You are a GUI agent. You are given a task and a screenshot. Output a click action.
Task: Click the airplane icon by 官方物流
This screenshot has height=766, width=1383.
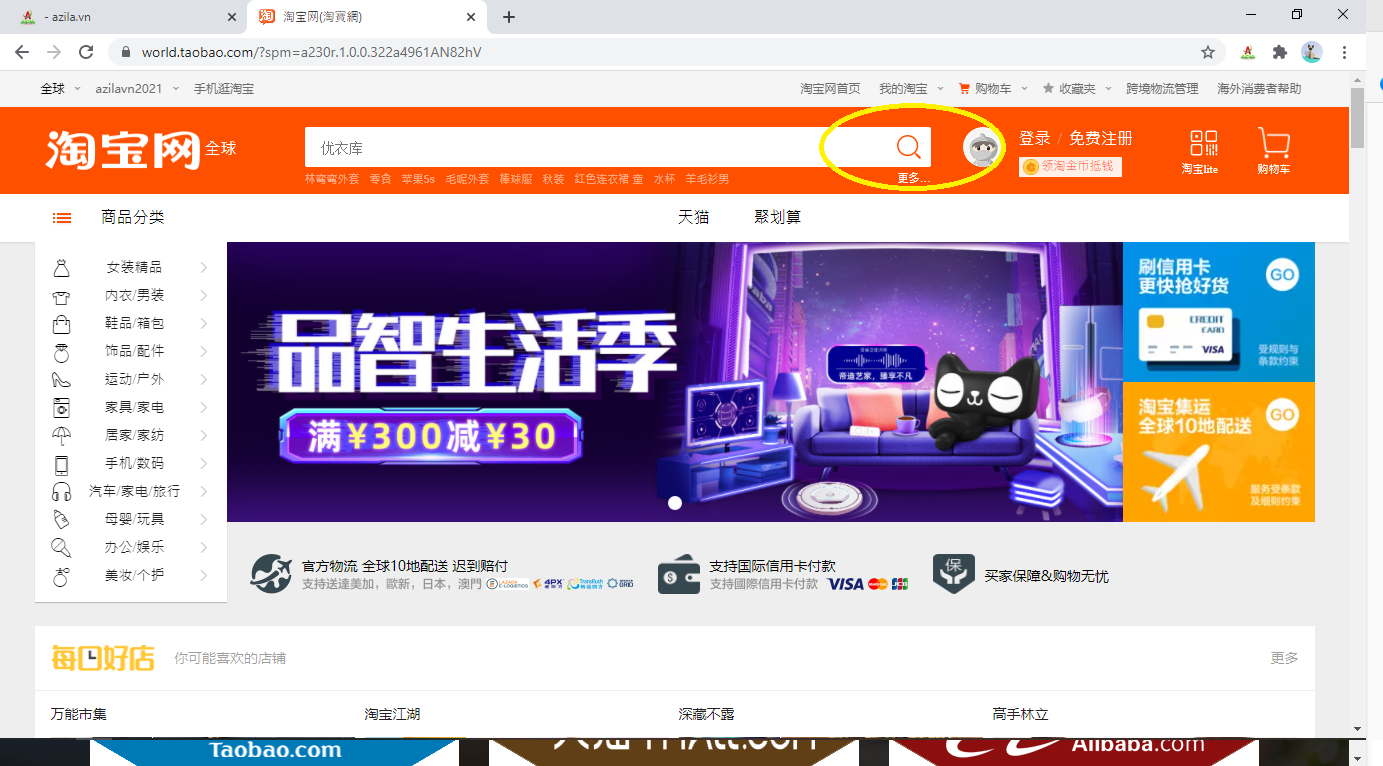pyautogui.click(x=271, y=574)
